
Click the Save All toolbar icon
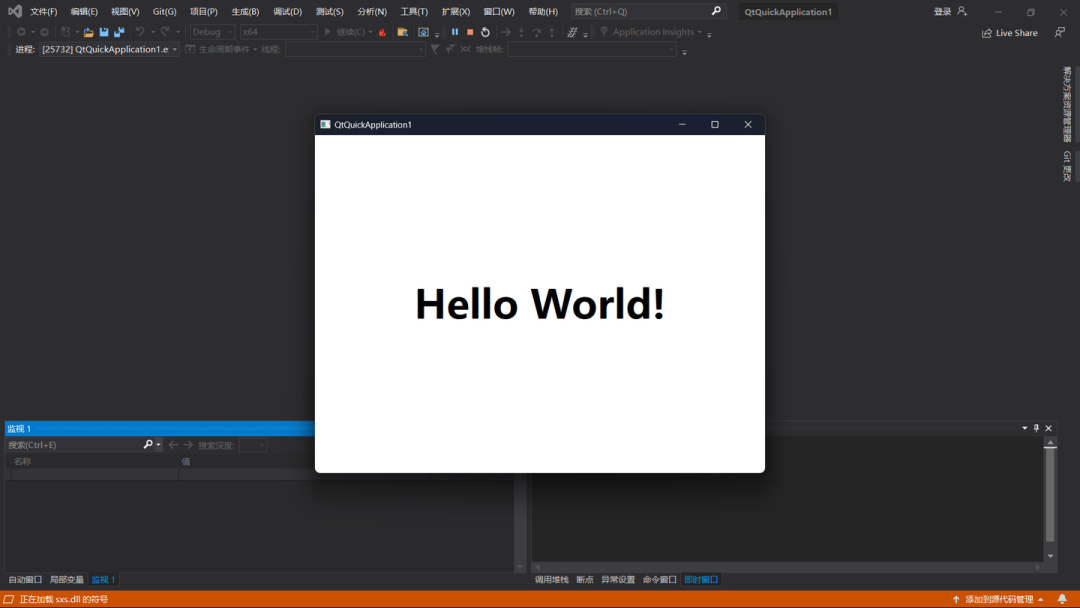(119, 32)
